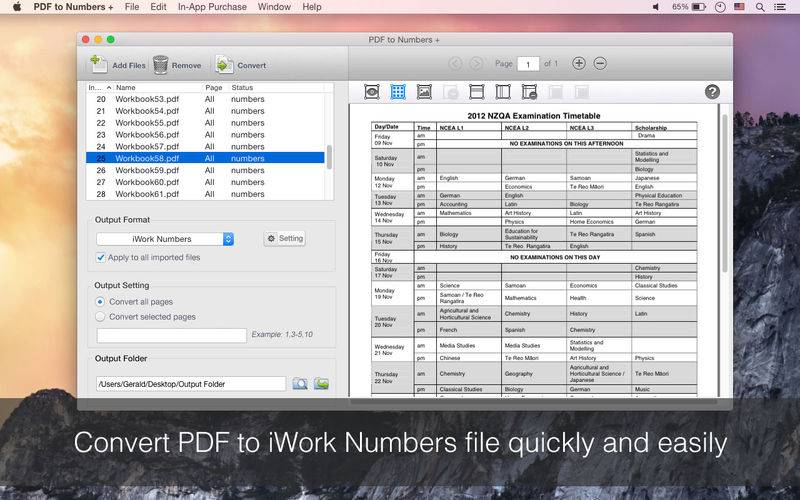Click the preview pane vertical scrollbar

(x=725, y=194)
